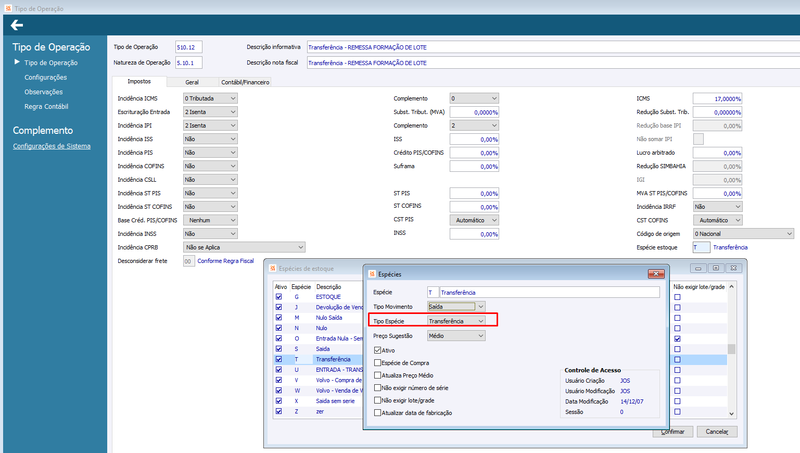
Task: Close the Espécies dialog with red X
Action: coord(655,272)
